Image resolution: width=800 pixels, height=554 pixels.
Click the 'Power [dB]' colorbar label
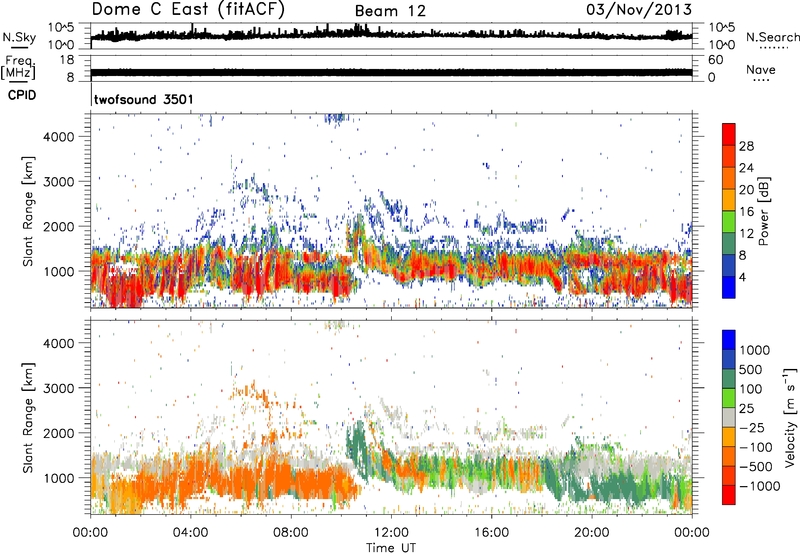[763, 211]
